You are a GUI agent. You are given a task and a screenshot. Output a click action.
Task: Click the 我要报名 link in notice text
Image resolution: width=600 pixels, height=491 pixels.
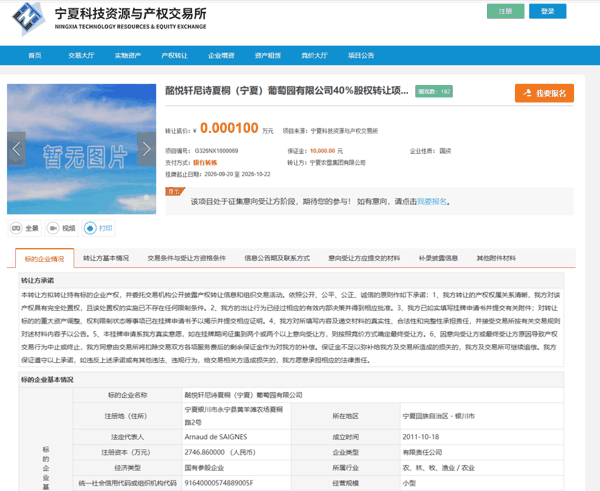(x=432, y=202)
